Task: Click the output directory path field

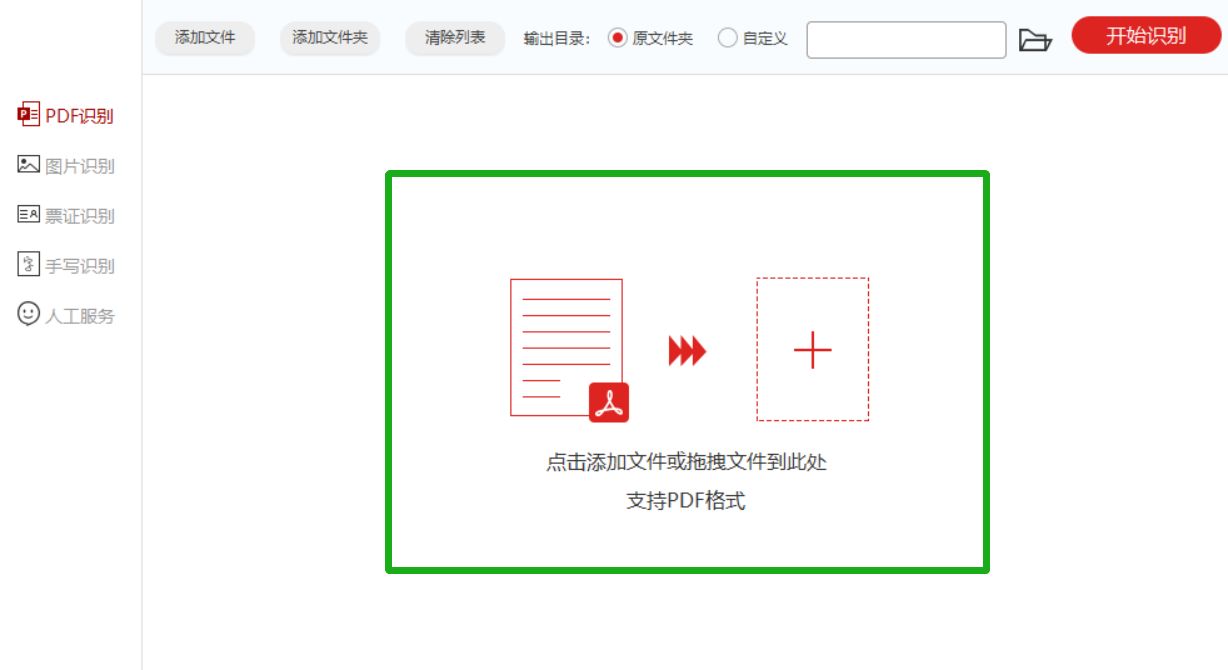Action: click(x=906, y=40)
